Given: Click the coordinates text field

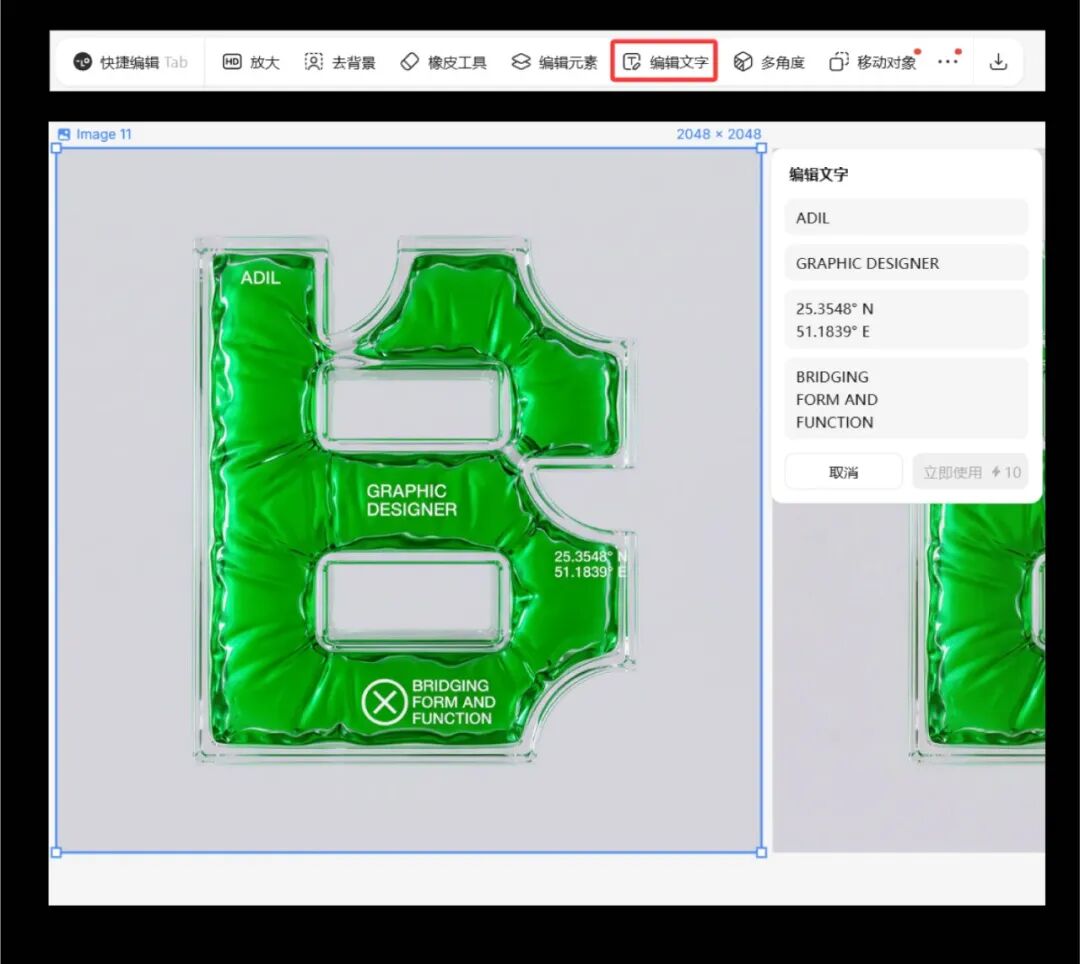Looking at the screenshot, I should click(906, 320).
